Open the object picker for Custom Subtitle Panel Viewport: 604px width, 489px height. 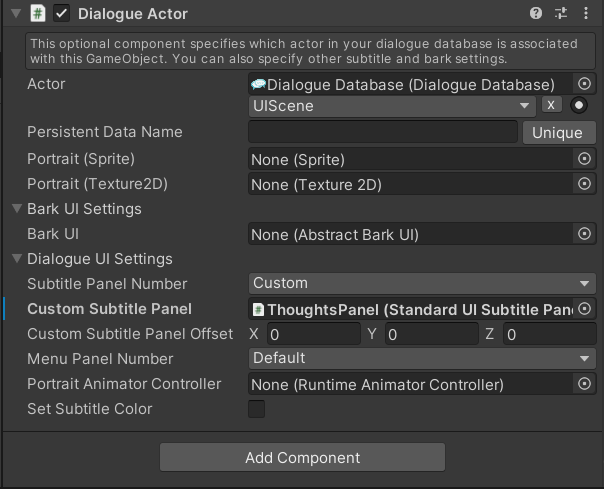pyautogui.click(x=584, y=309)
